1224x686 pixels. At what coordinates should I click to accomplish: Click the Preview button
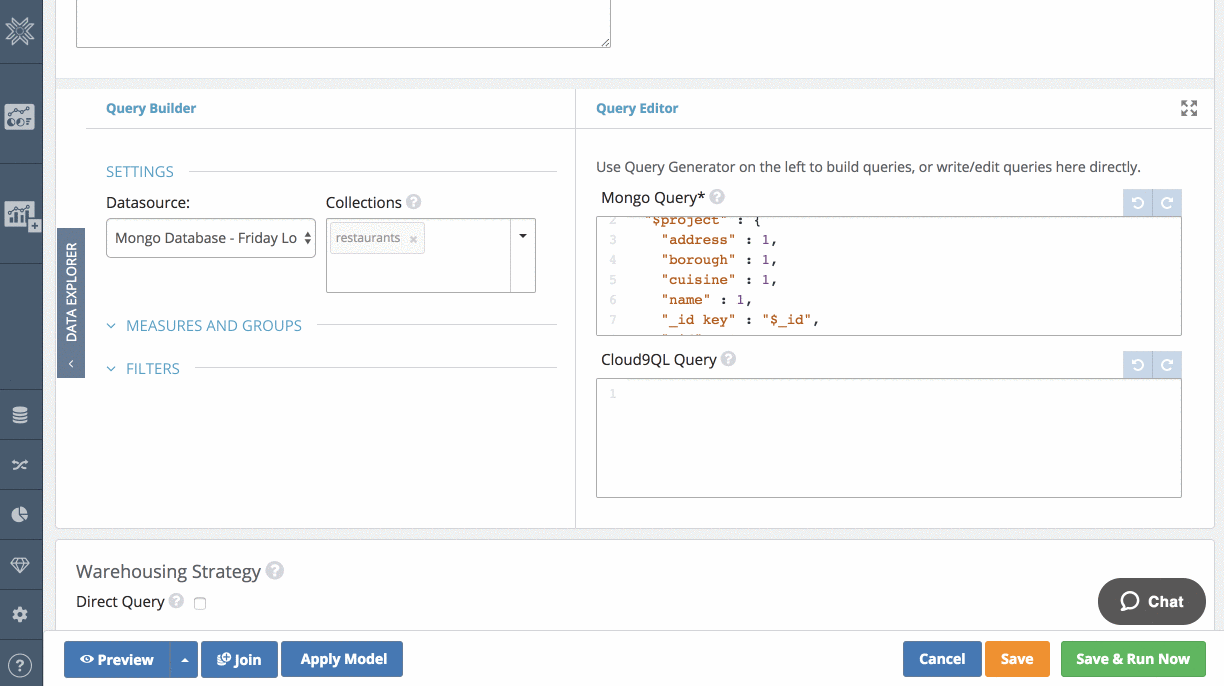tap(117, 660)
